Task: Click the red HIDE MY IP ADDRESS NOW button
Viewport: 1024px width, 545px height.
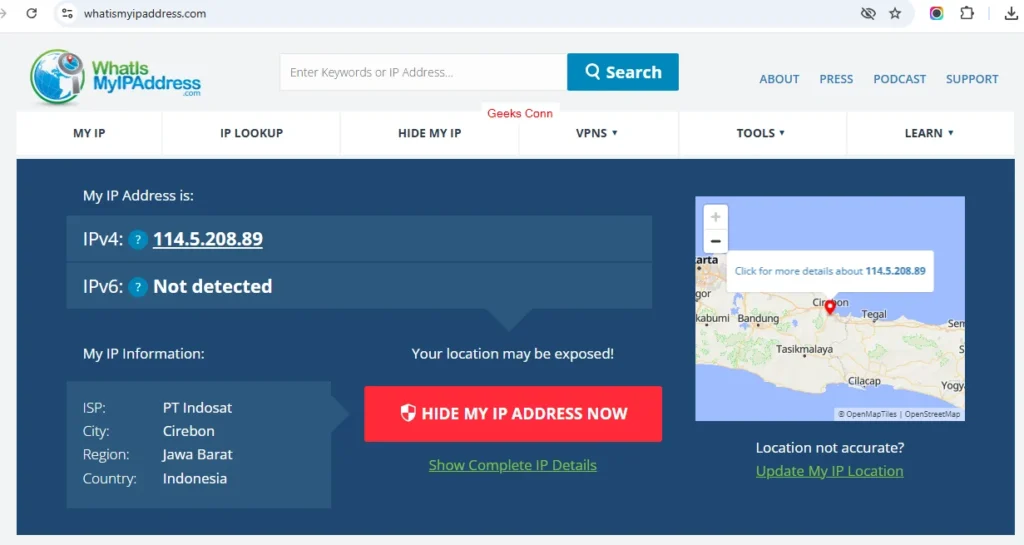Action: [x=513, y=414]
